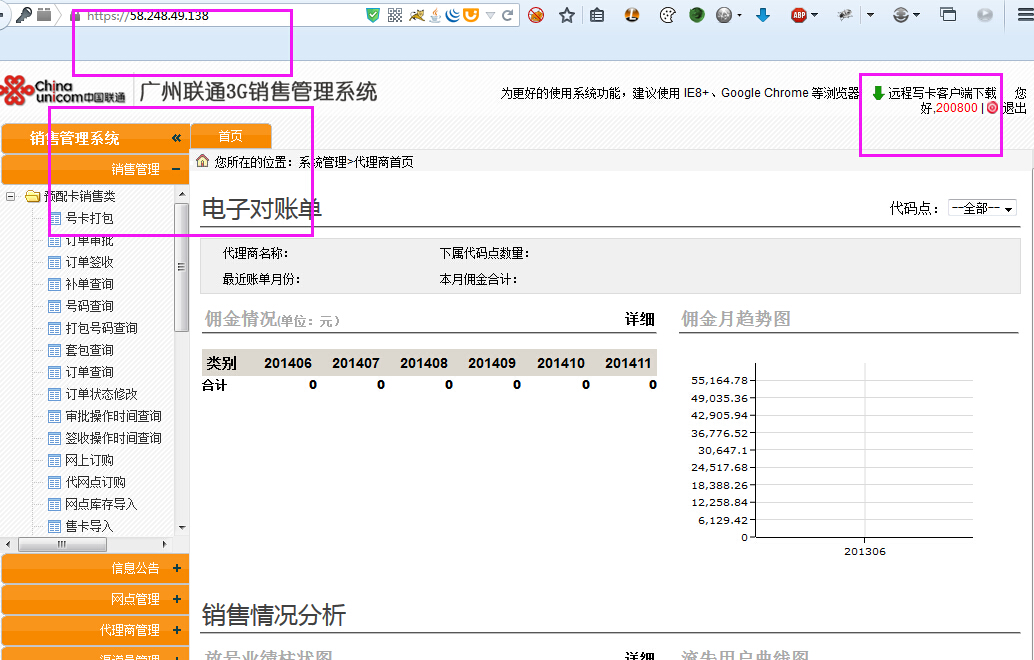Click the red crossed-out blocker icon
This screenshot has height=660, width=1034.
(x=536, y=15)
